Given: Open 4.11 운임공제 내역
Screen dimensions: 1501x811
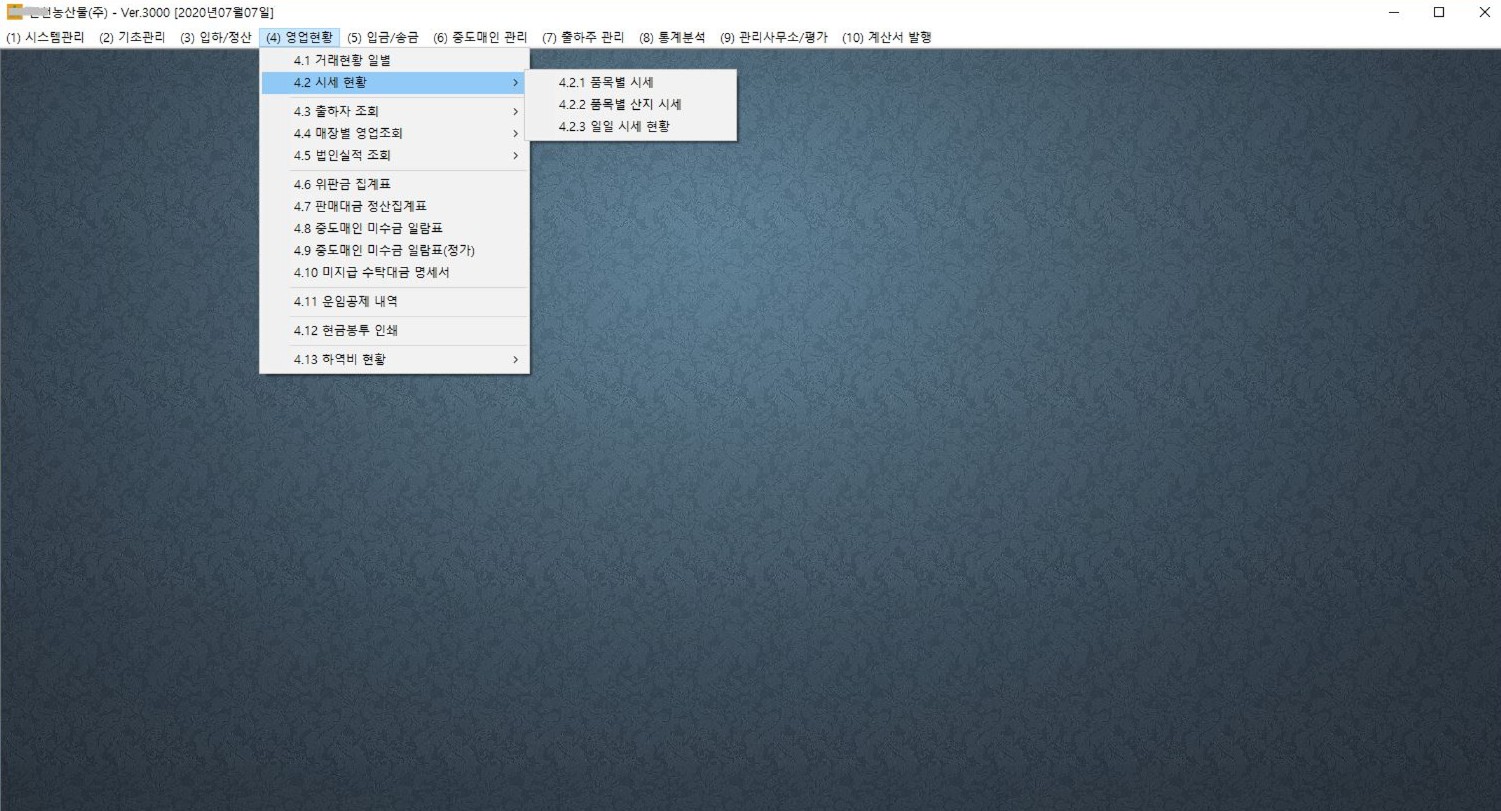Looking at the screenshot, I should [344, 301].
